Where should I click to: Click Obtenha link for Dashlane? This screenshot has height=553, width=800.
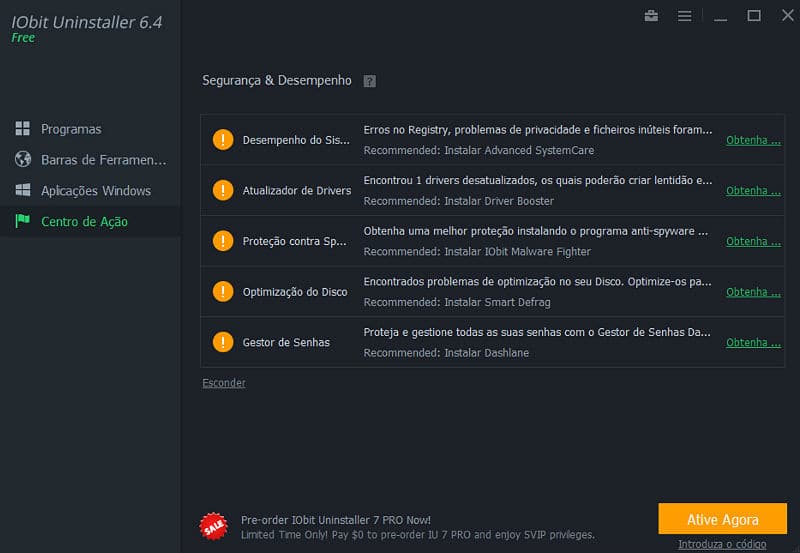(753, 342)
